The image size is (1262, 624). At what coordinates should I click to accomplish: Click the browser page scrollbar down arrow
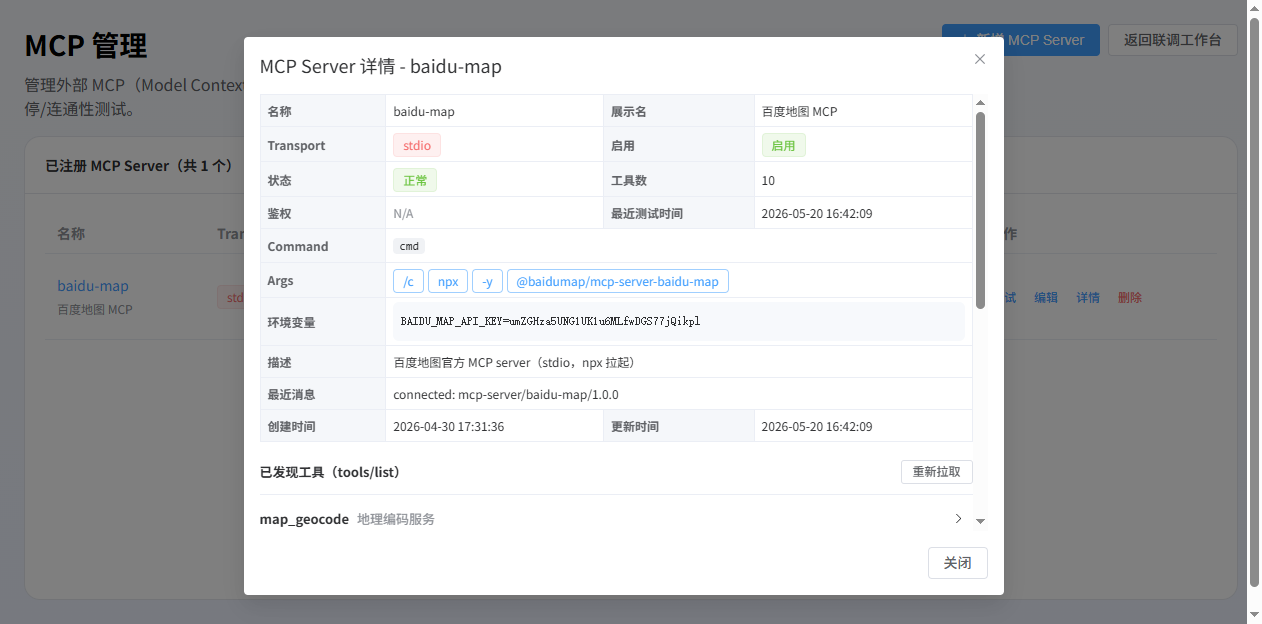click(x=1254, y=615)
